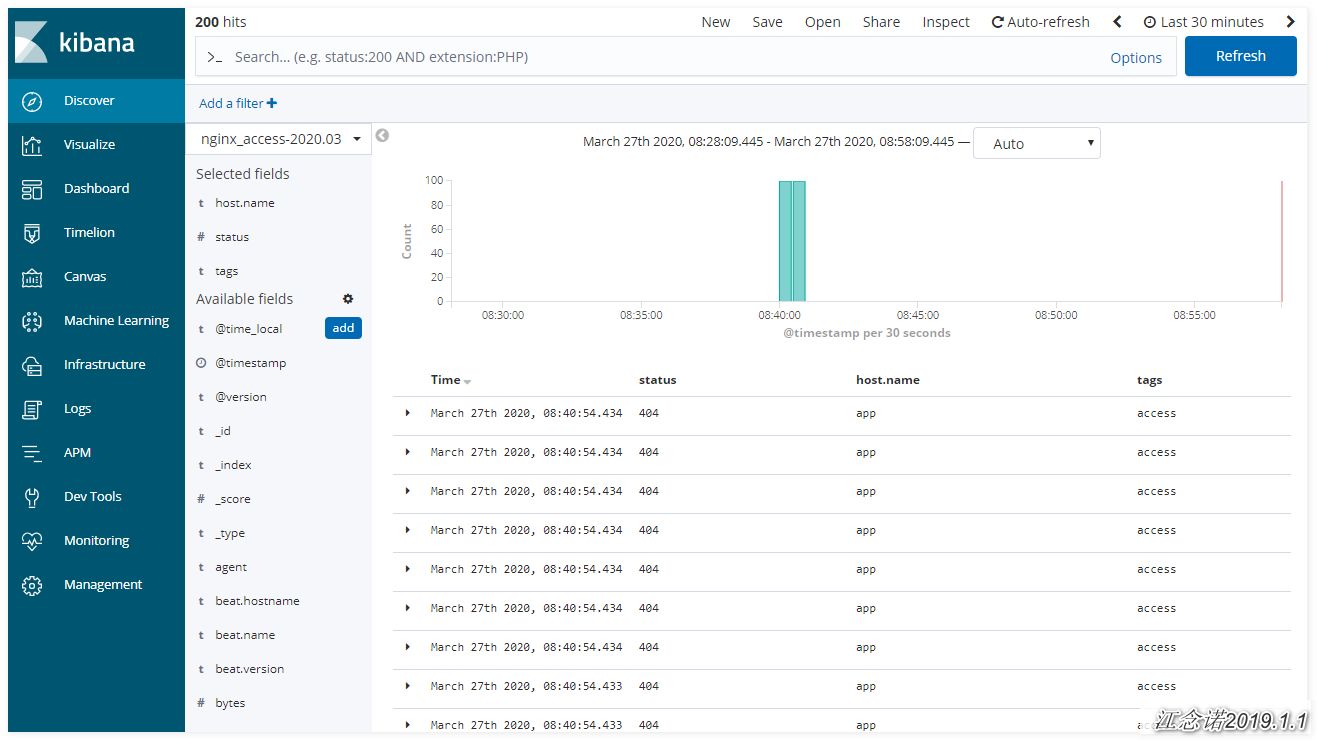Click first histogram bar at 08:40
Screen dimensions: 1317x741
[786, 241]
